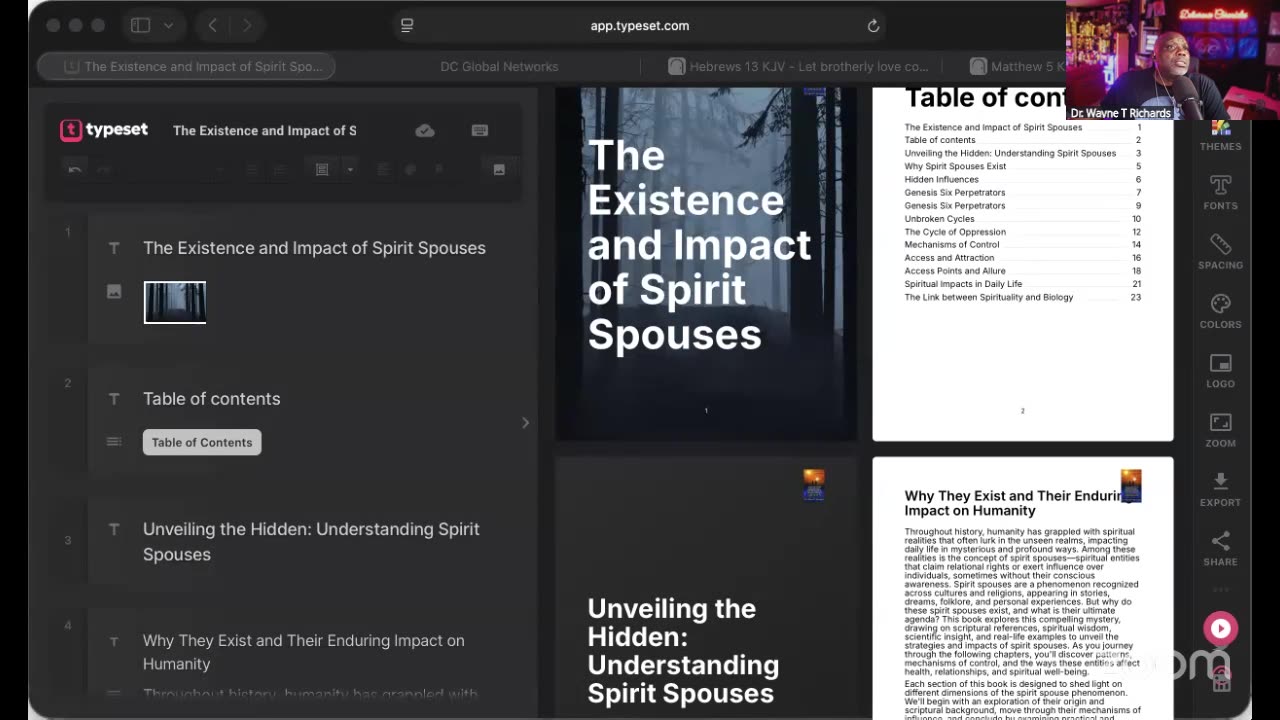Undo the last edit
Screen dimensions: 1280x720
[x=75, y=170]
